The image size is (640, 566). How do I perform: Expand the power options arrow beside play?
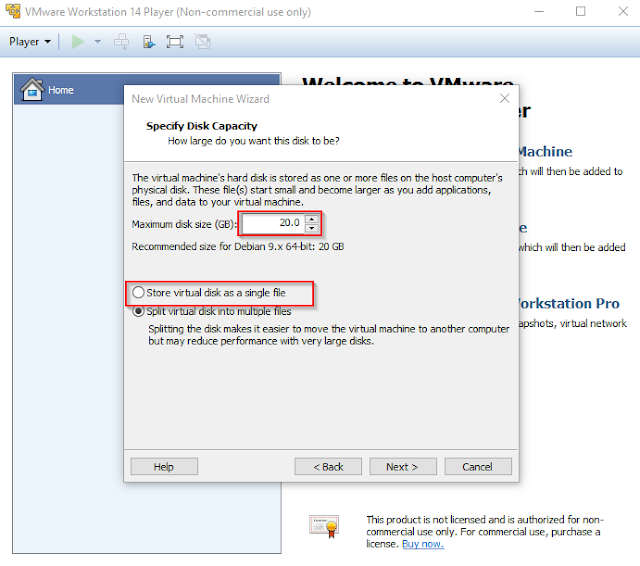point(98,42)
